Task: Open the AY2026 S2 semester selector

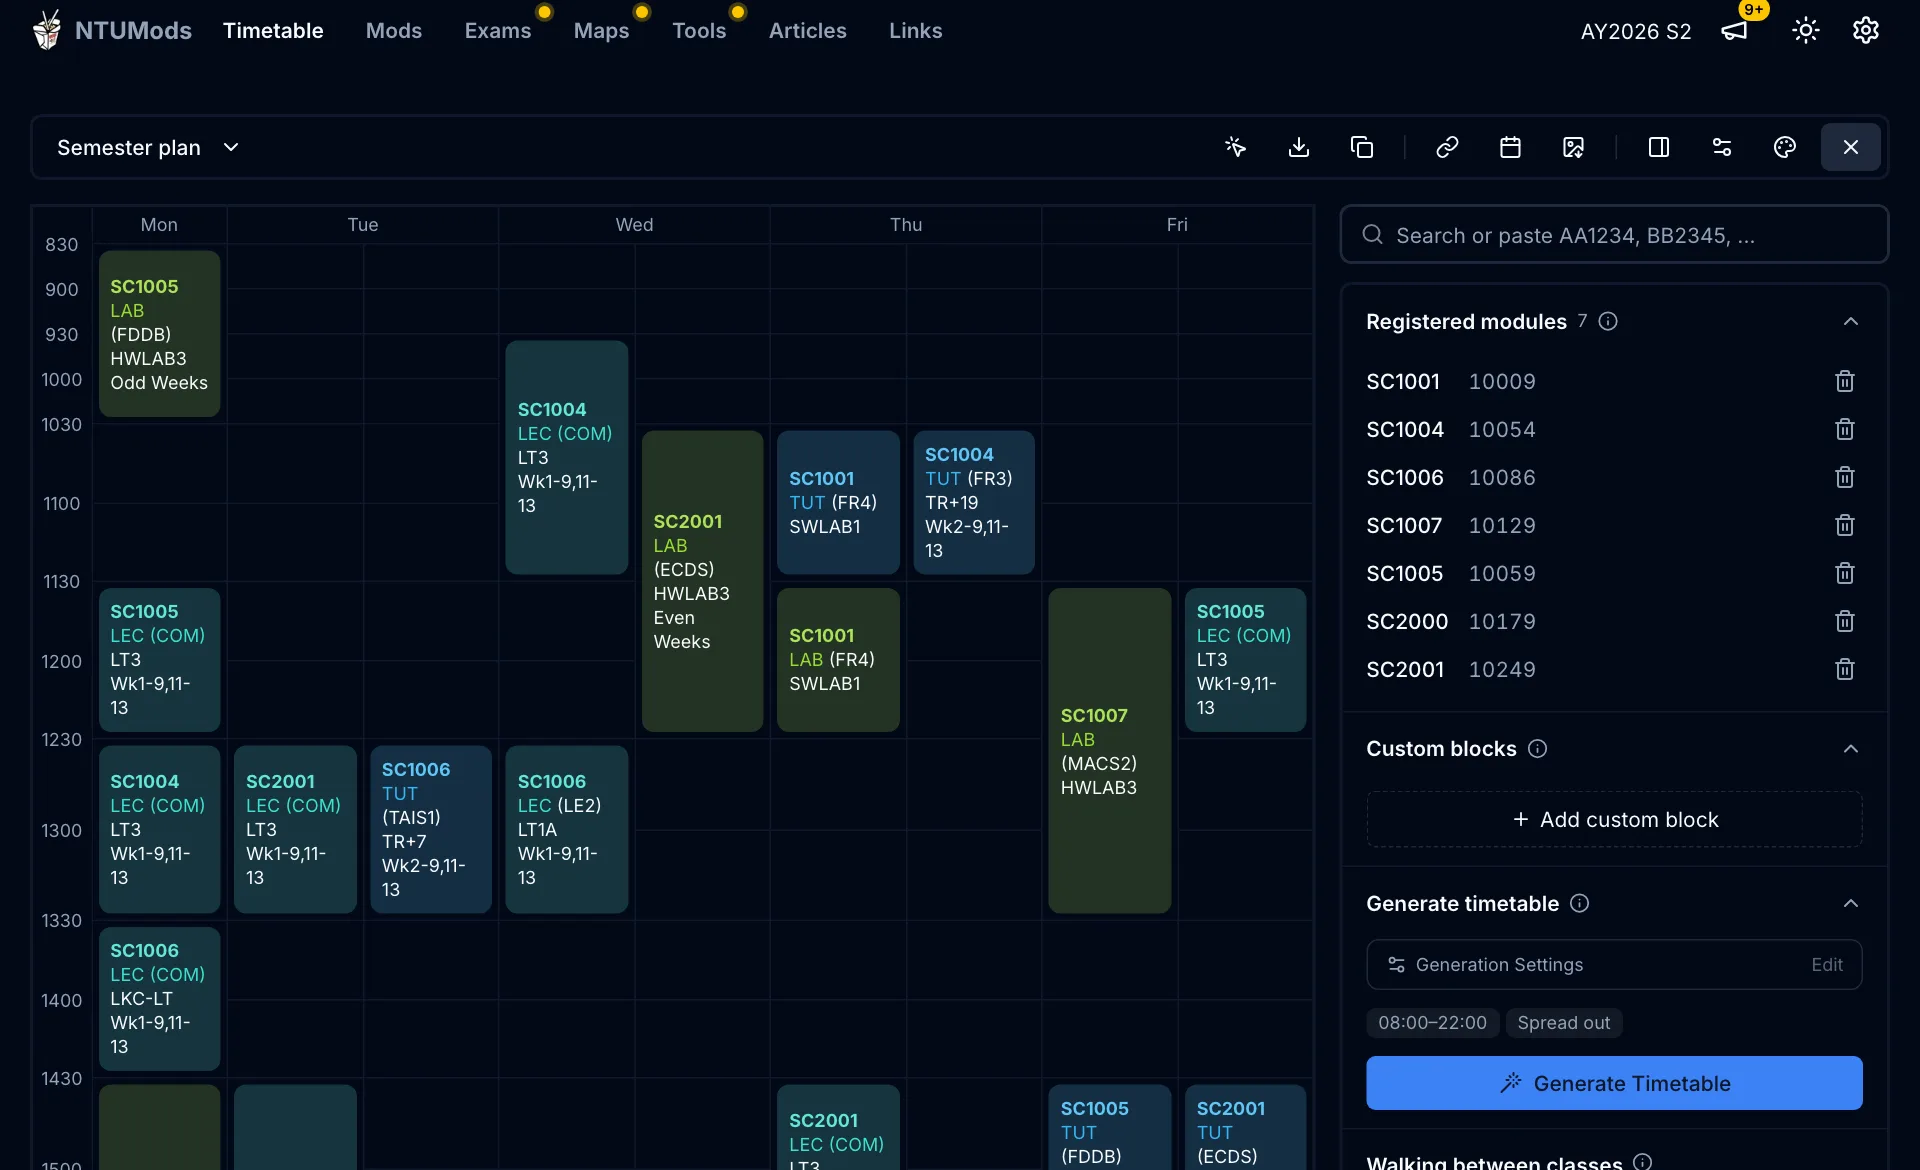Action: click(1636, 31)
